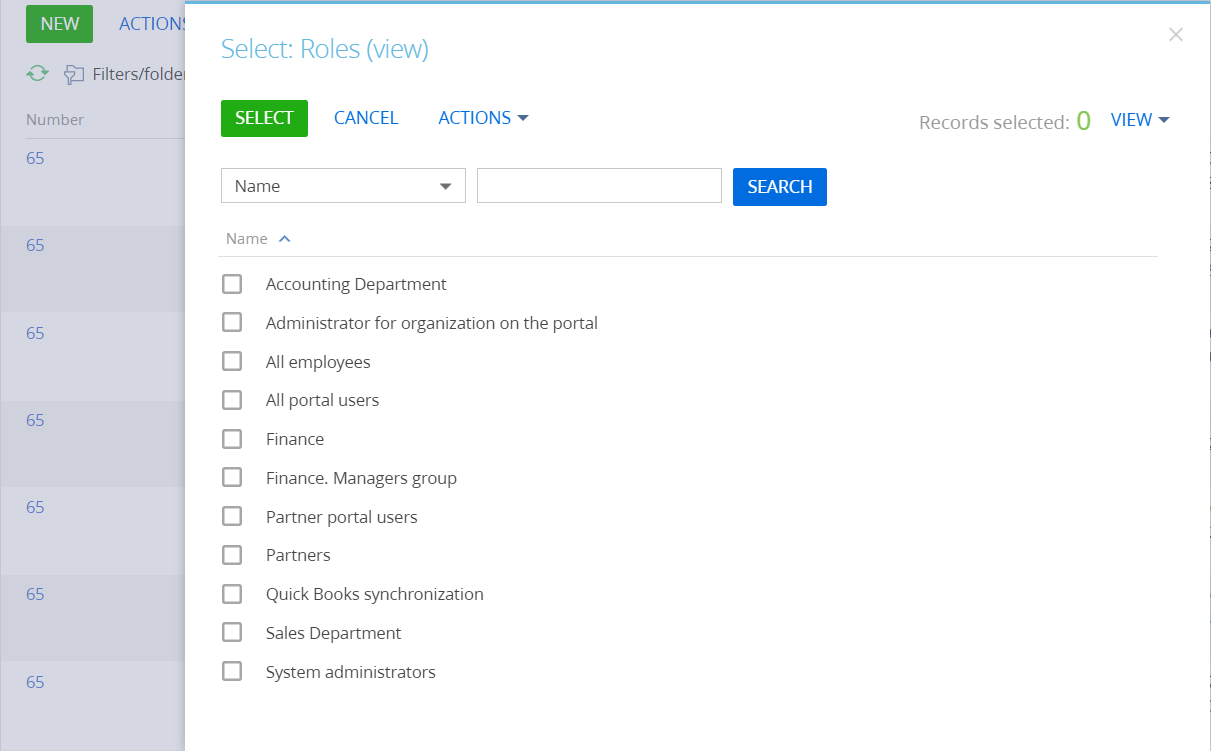Viewport: 1211px width, 751px height.
Task: Tick the Accounting Department checkbox
Action: pyautogui.click(x=232, y=284)
